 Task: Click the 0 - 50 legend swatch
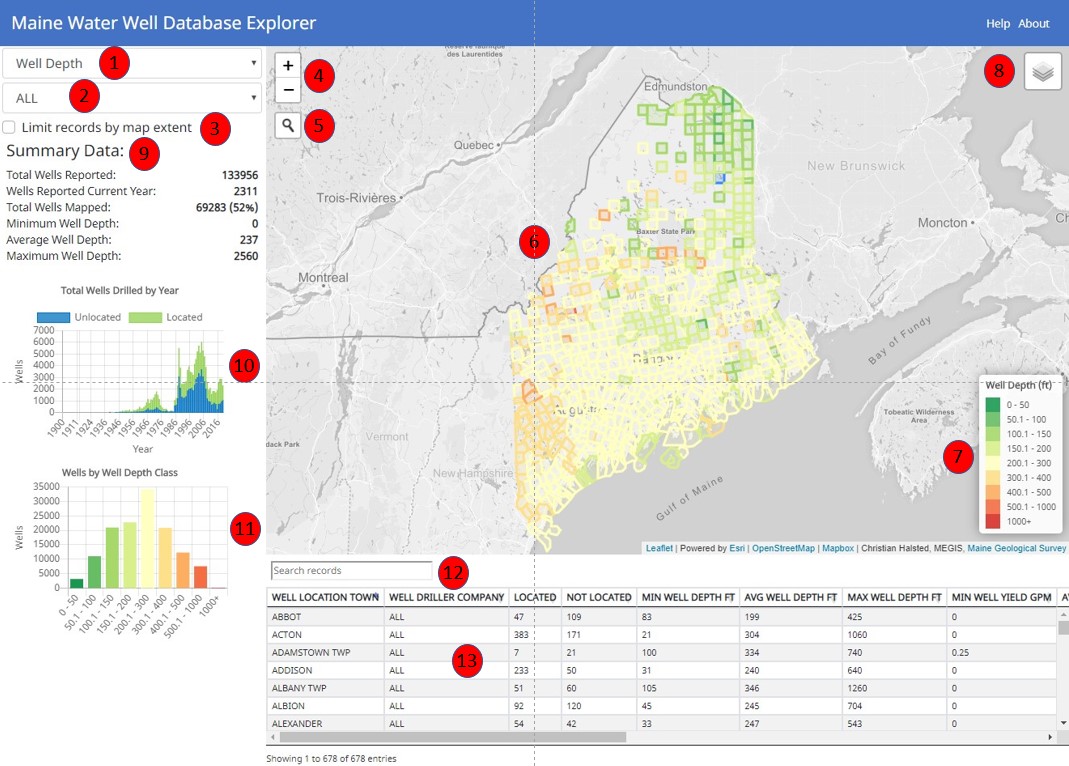click(x=992, y=404)
